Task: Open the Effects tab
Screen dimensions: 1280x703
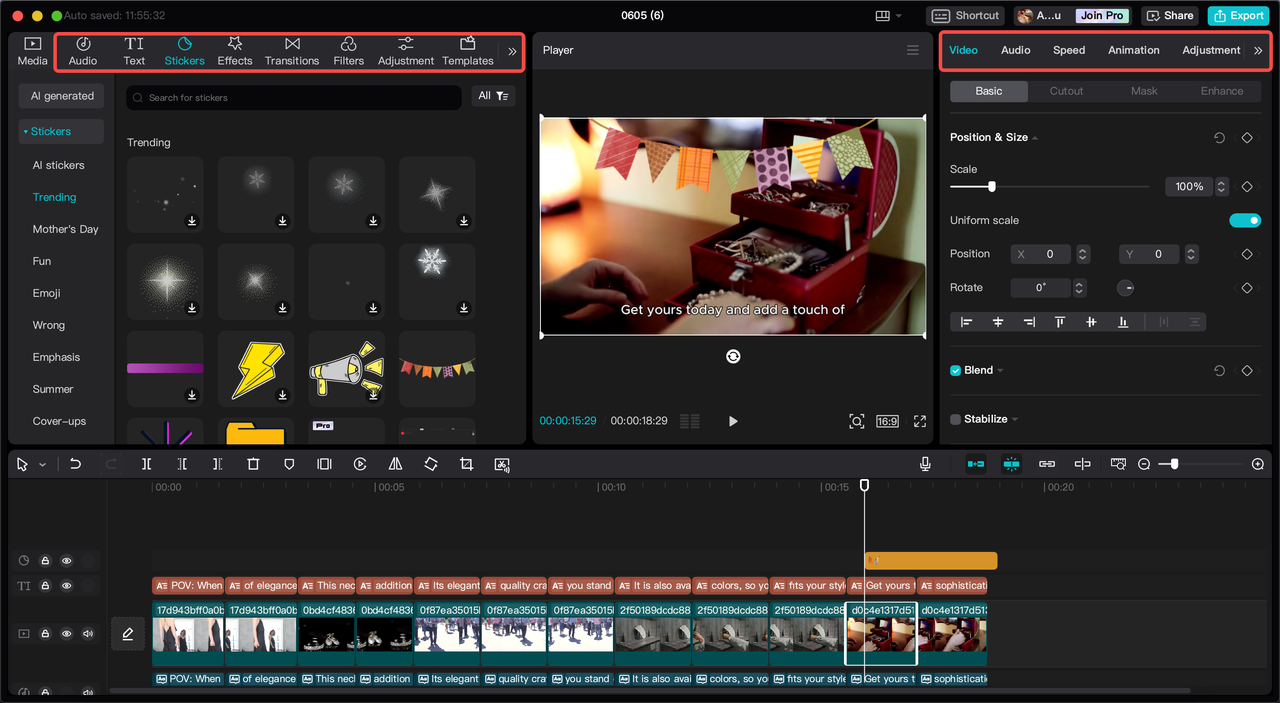Action: click(x=235, y=51)
